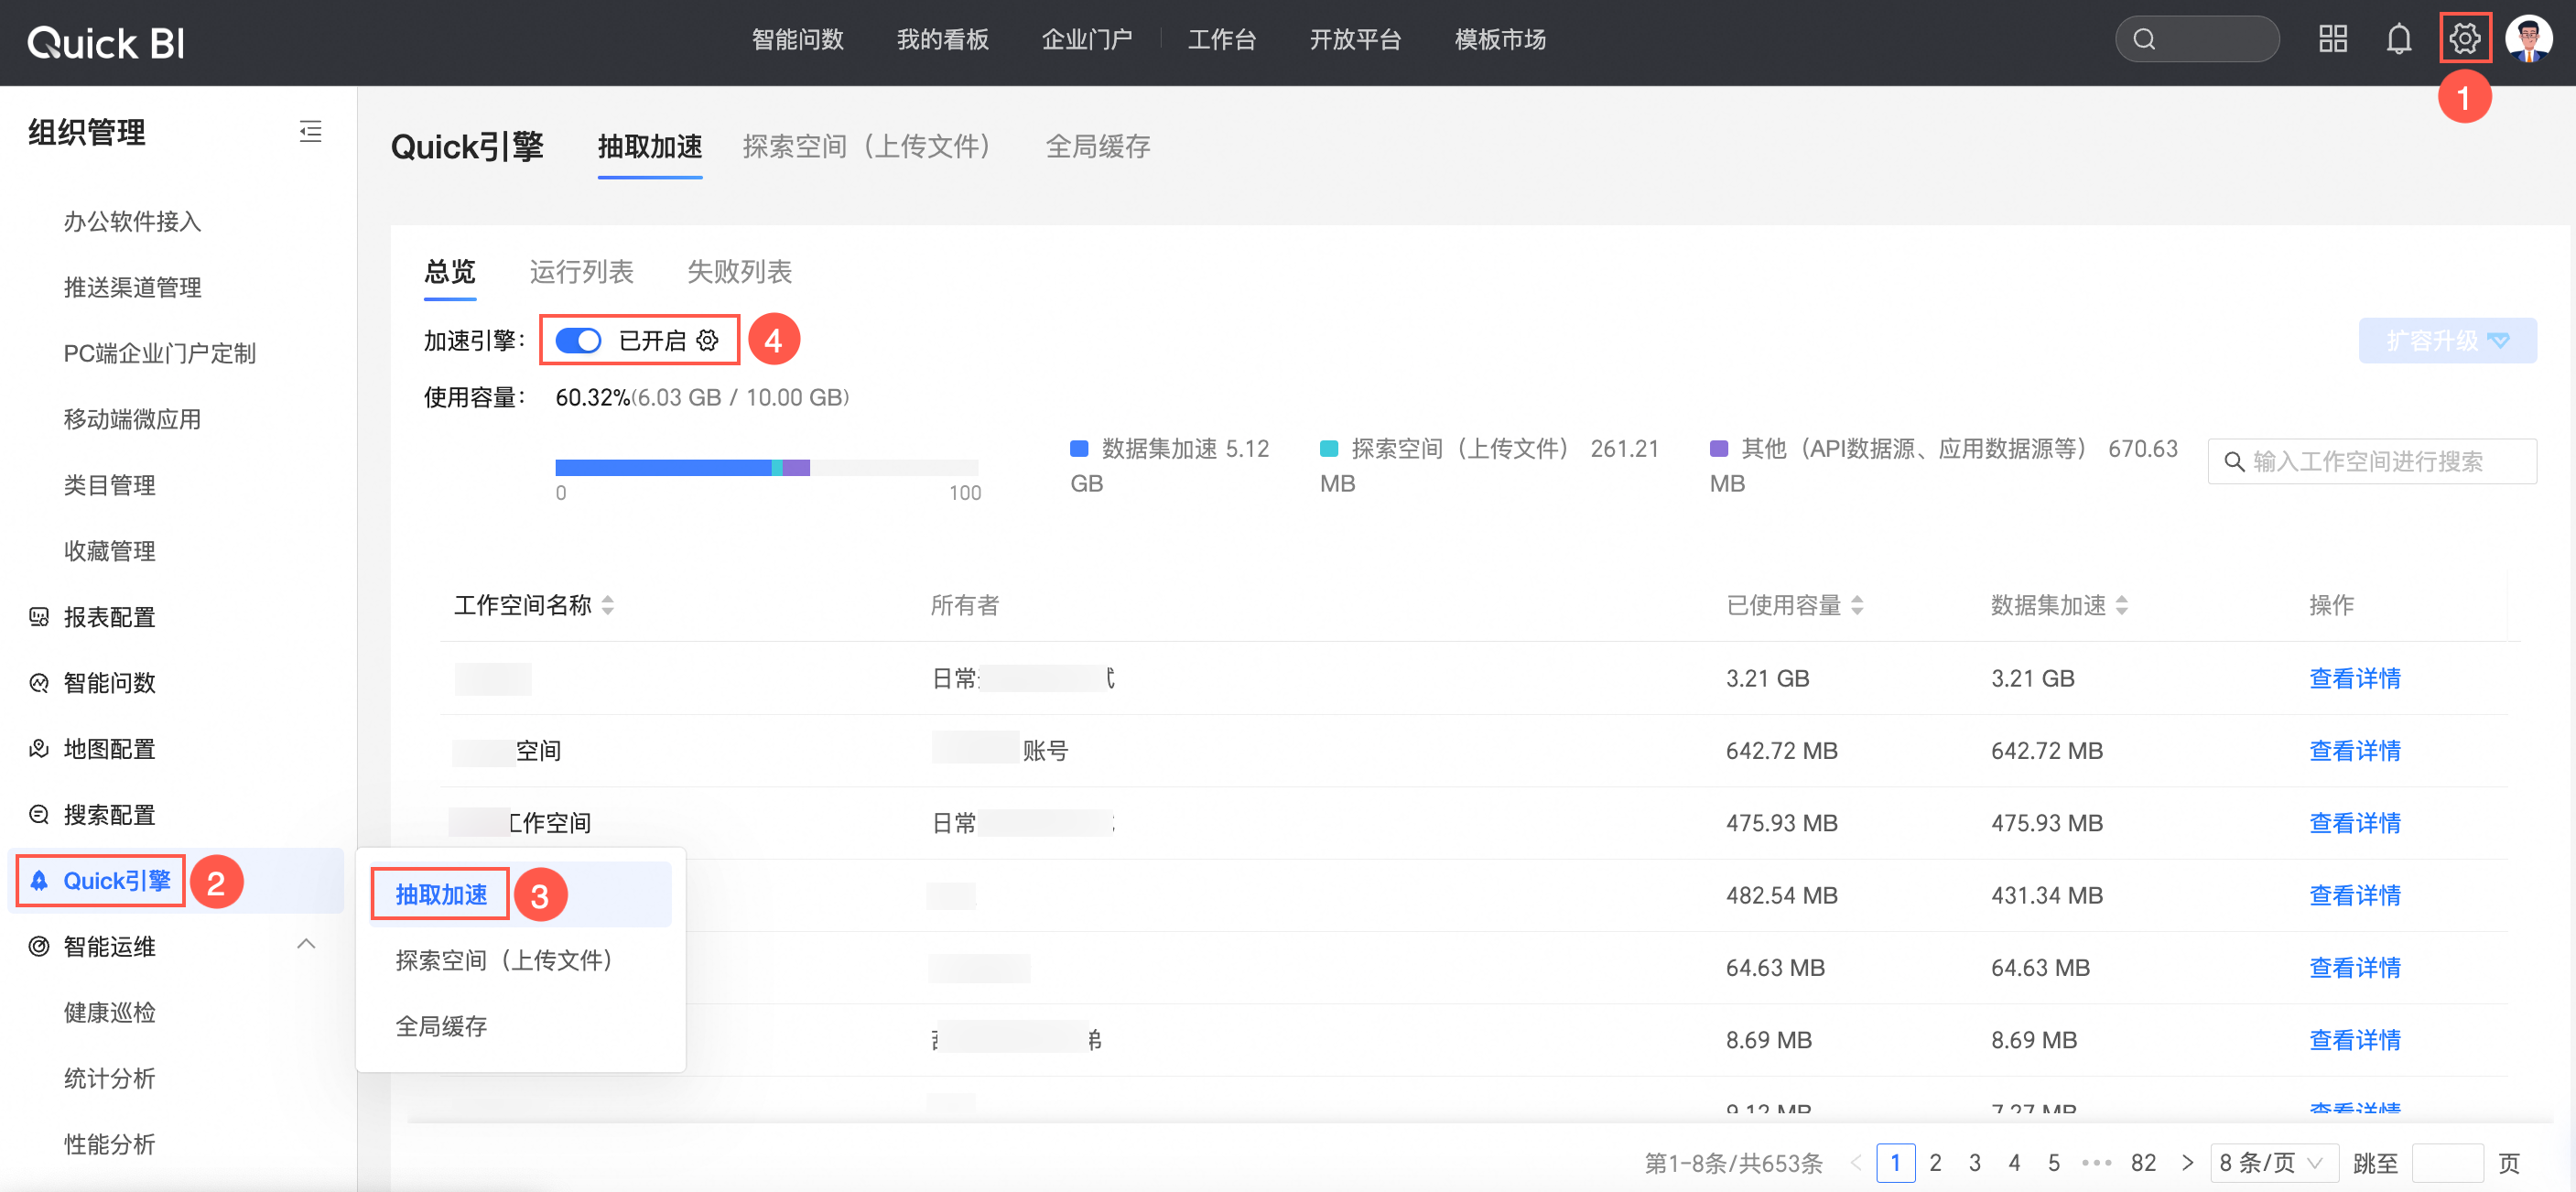Click the Quick BI logo
Viewport: 2576px width, 1192px height.
point(106,43)
